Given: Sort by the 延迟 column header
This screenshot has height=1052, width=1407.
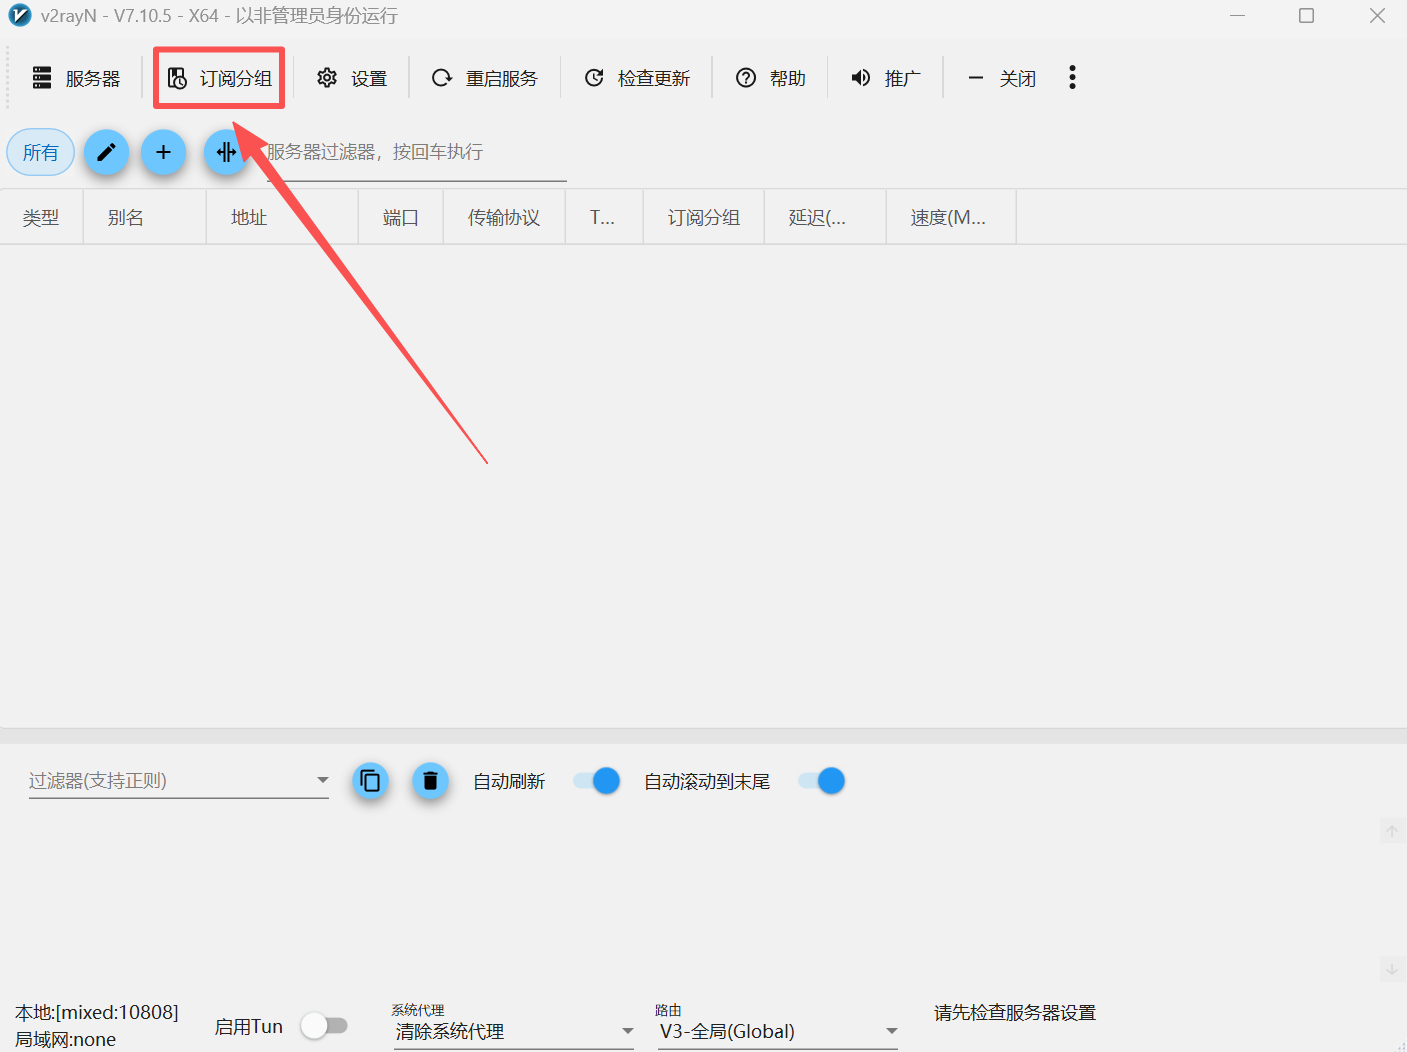Looking at the screenshot, I should pos(825,217).
